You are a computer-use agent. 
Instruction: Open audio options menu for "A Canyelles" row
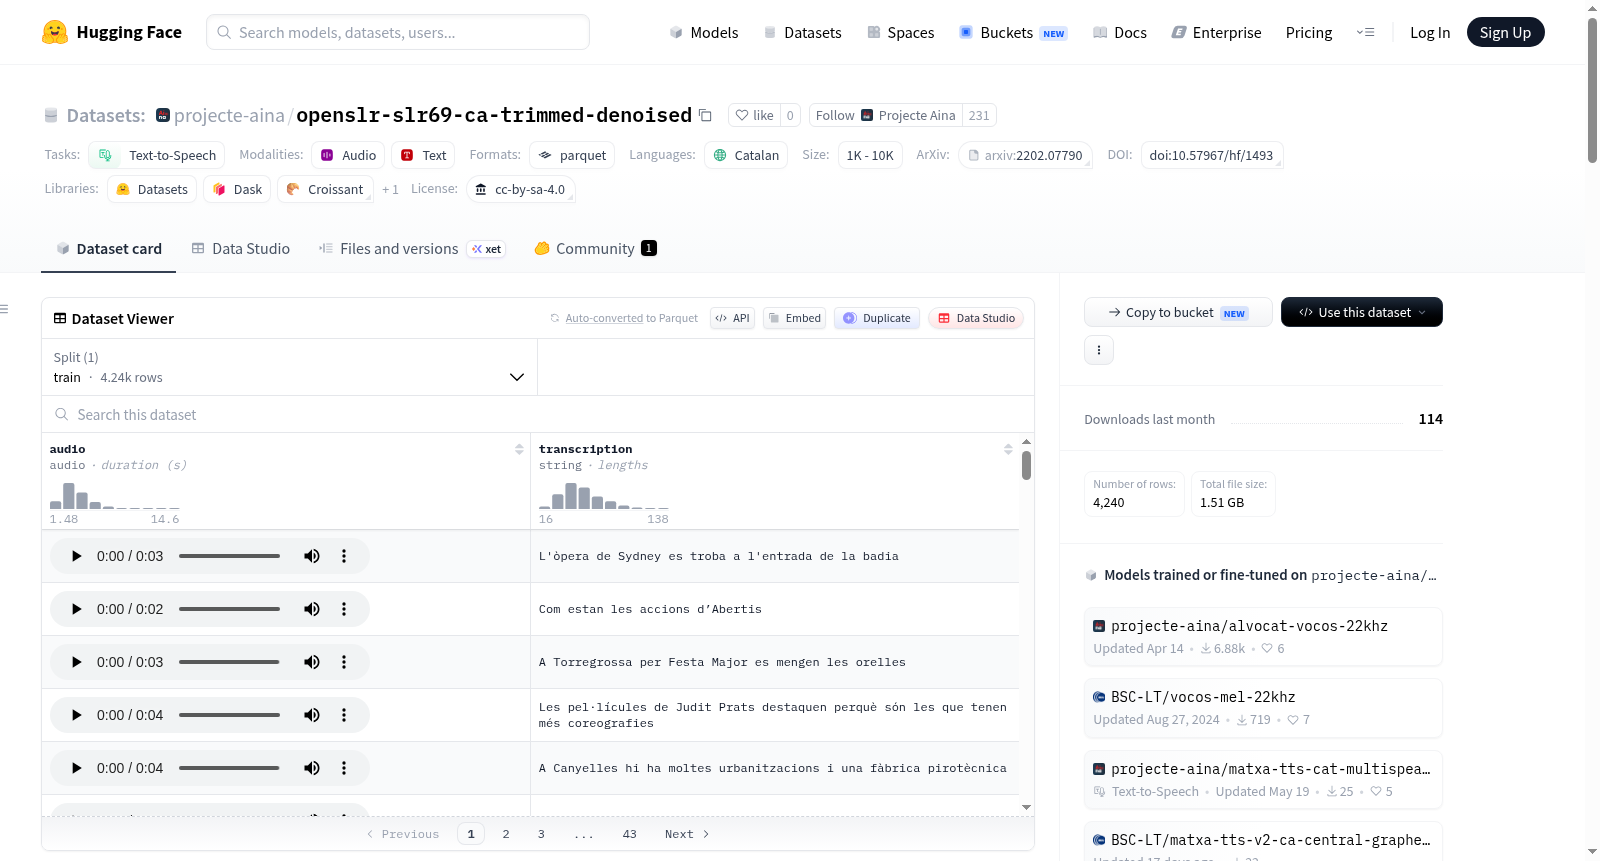click(x=344, y=768)
